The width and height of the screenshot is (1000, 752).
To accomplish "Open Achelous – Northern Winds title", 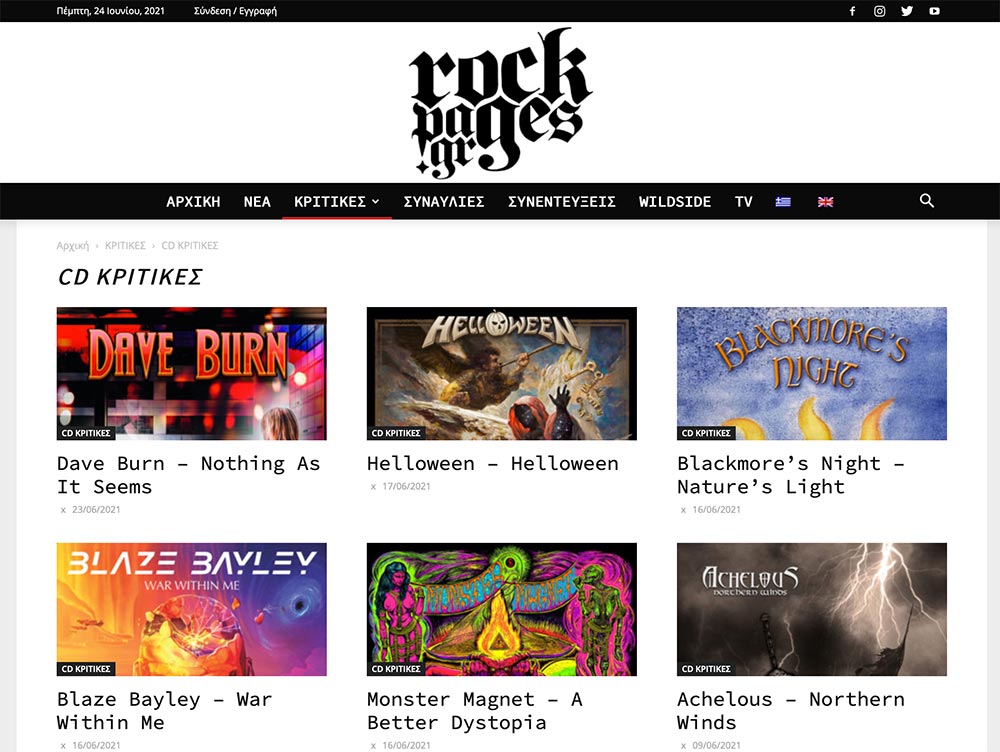I will click(x=791, y=711).
